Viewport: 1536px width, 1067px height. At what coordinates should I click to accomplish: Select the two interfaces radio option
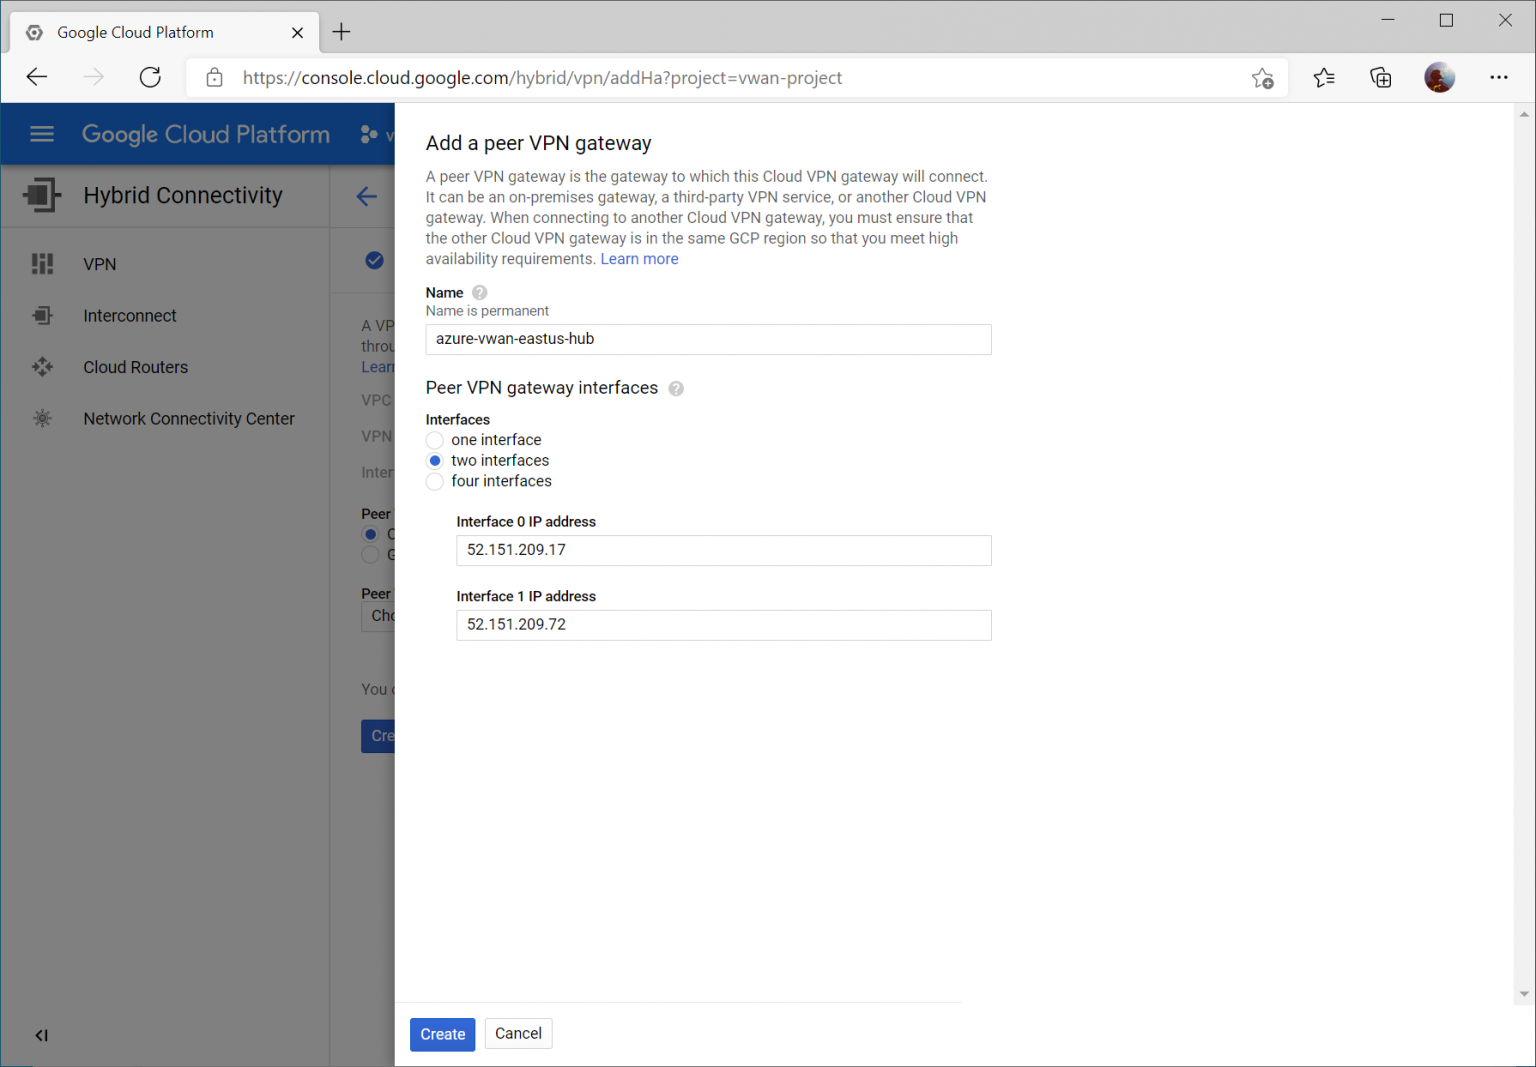[x=435, y=460]
